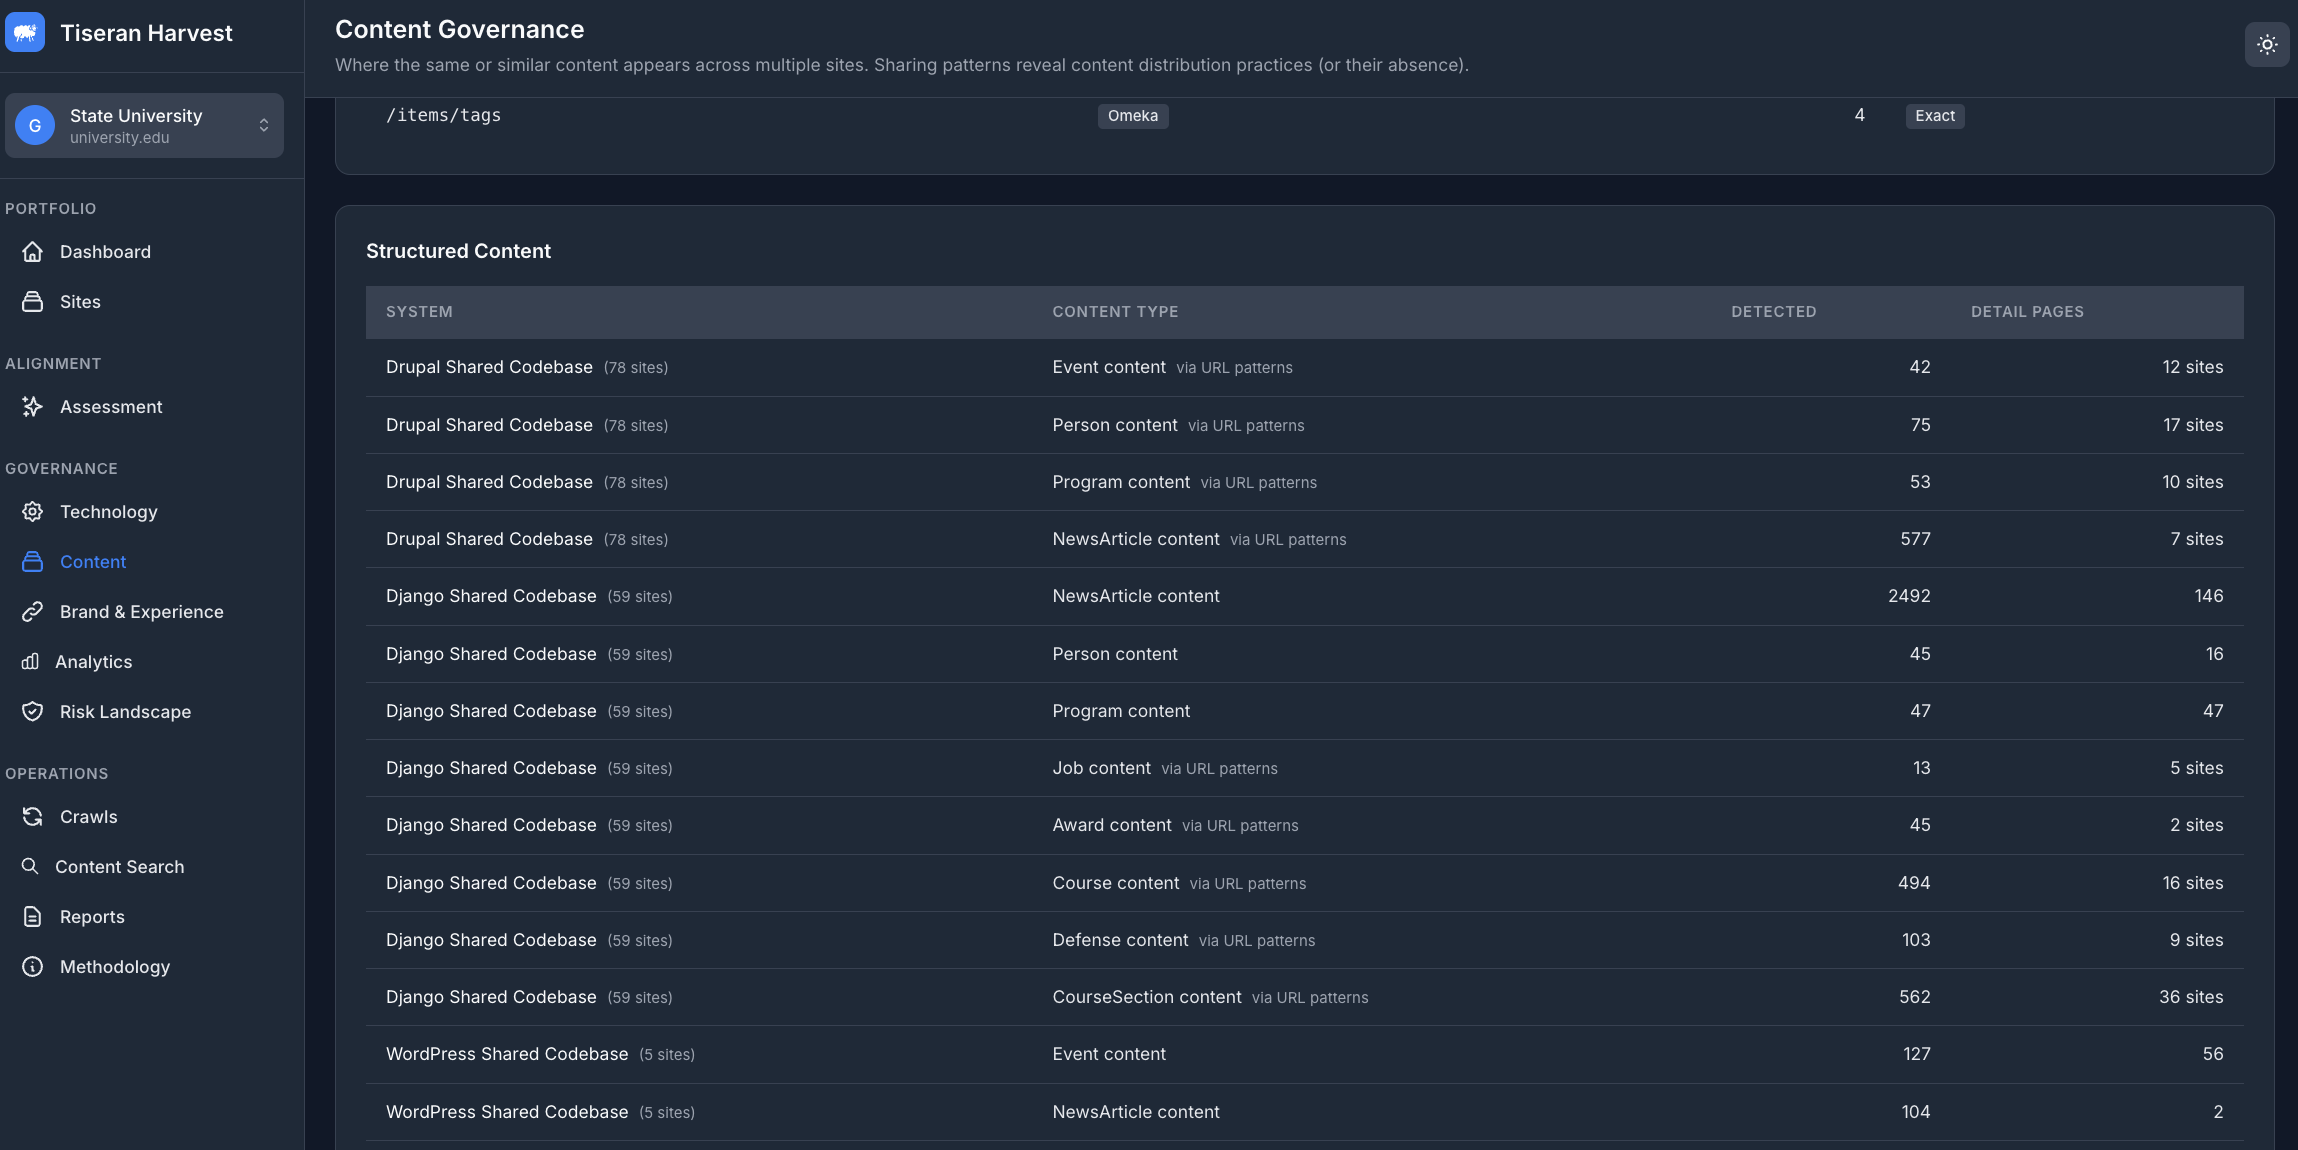Select the Sites icon in Portfolio
Screen dimensions: 2298x1150
point(33,301)
